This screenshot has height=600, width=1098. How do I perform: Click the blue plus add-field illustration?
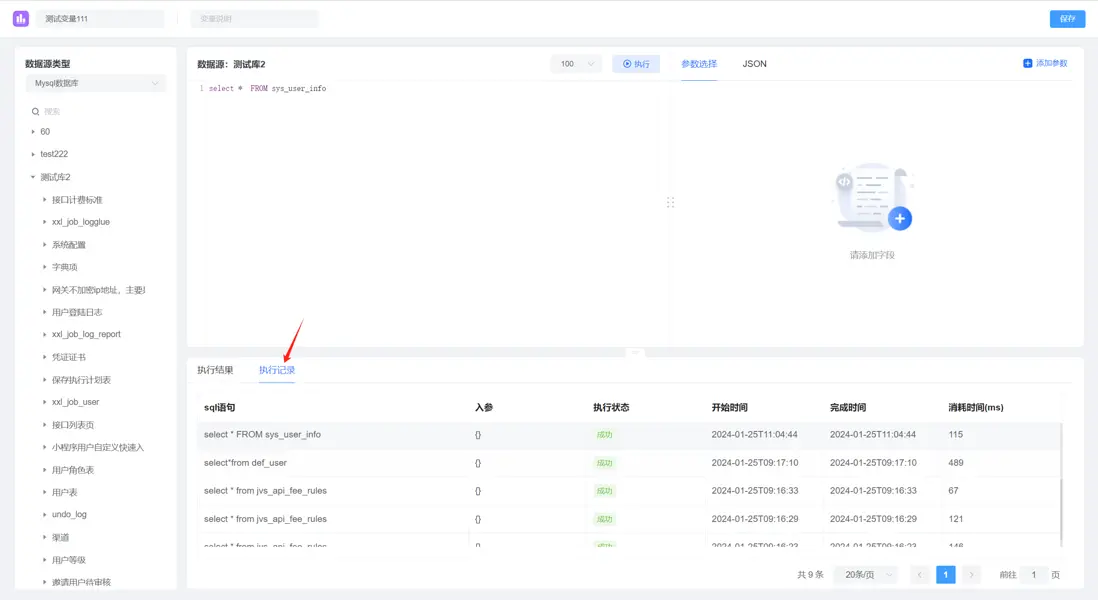(x=900, y=218)
